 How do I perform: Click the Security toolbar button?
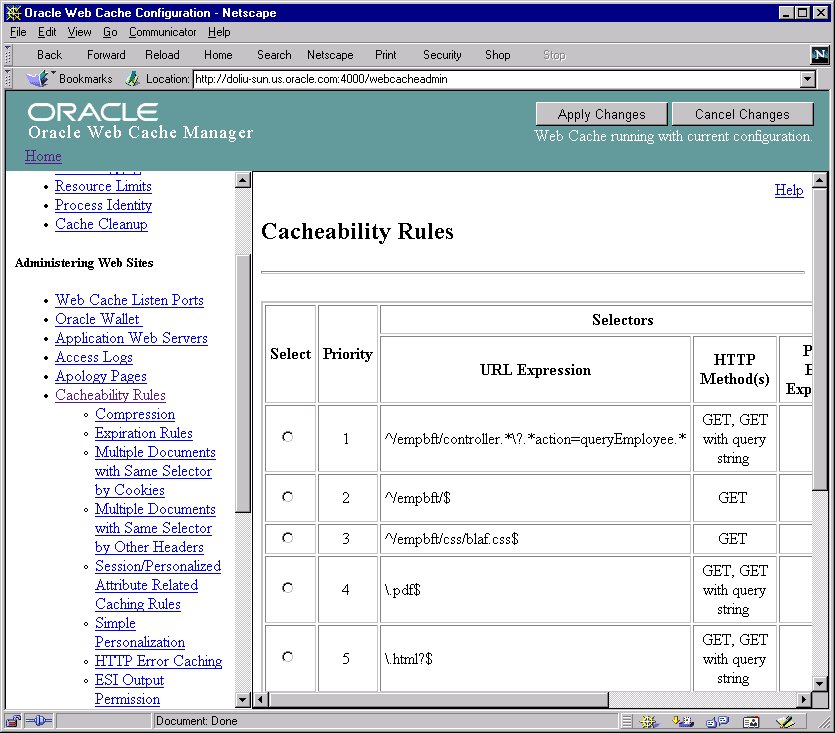pos(442,55)
